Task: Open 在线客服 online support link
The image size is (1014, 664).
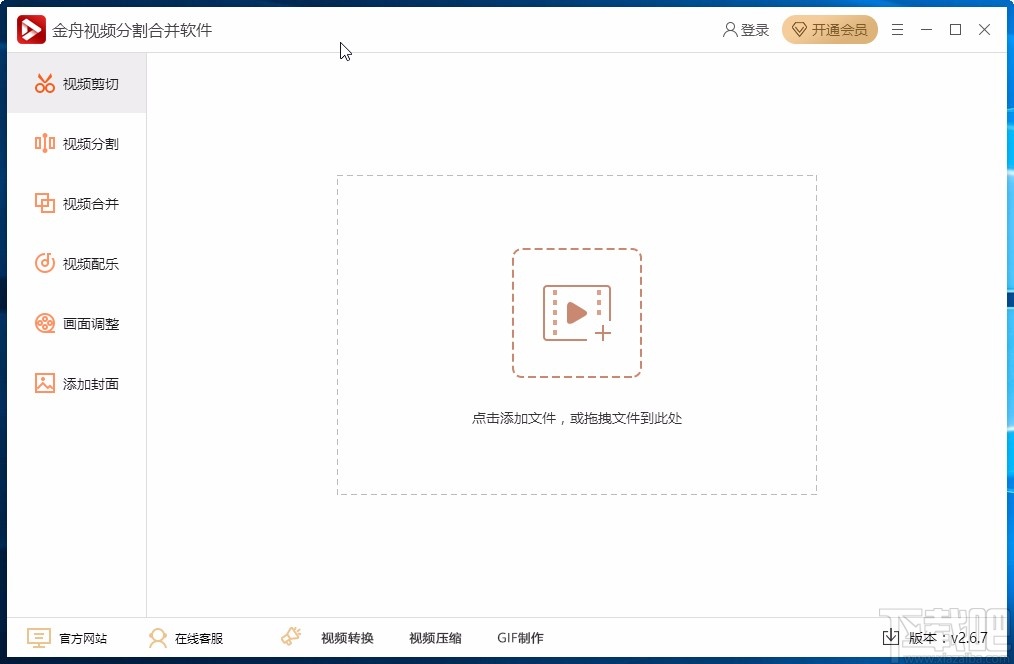Action: pos(199,638)
